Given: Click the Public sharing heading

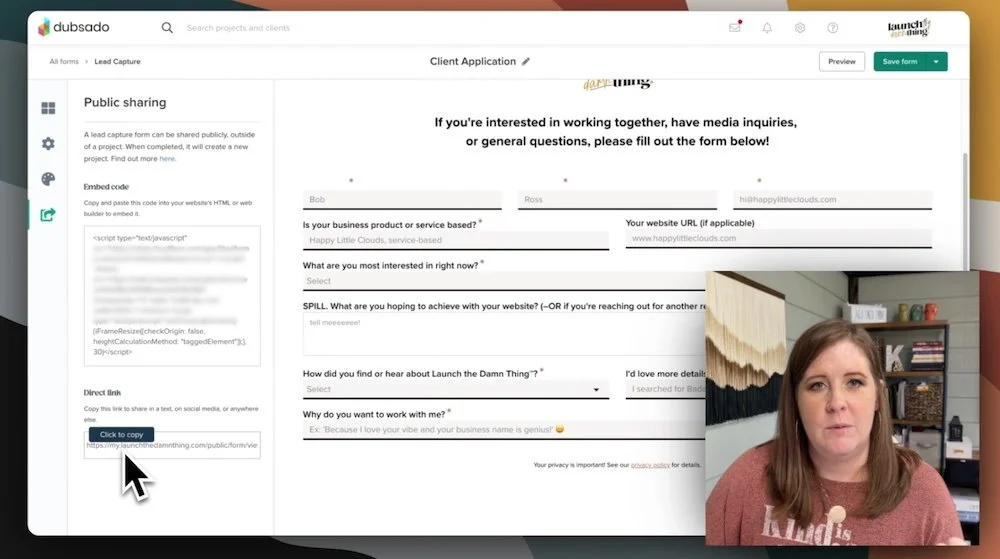Looking at the screenshot, I should point(125,103).
